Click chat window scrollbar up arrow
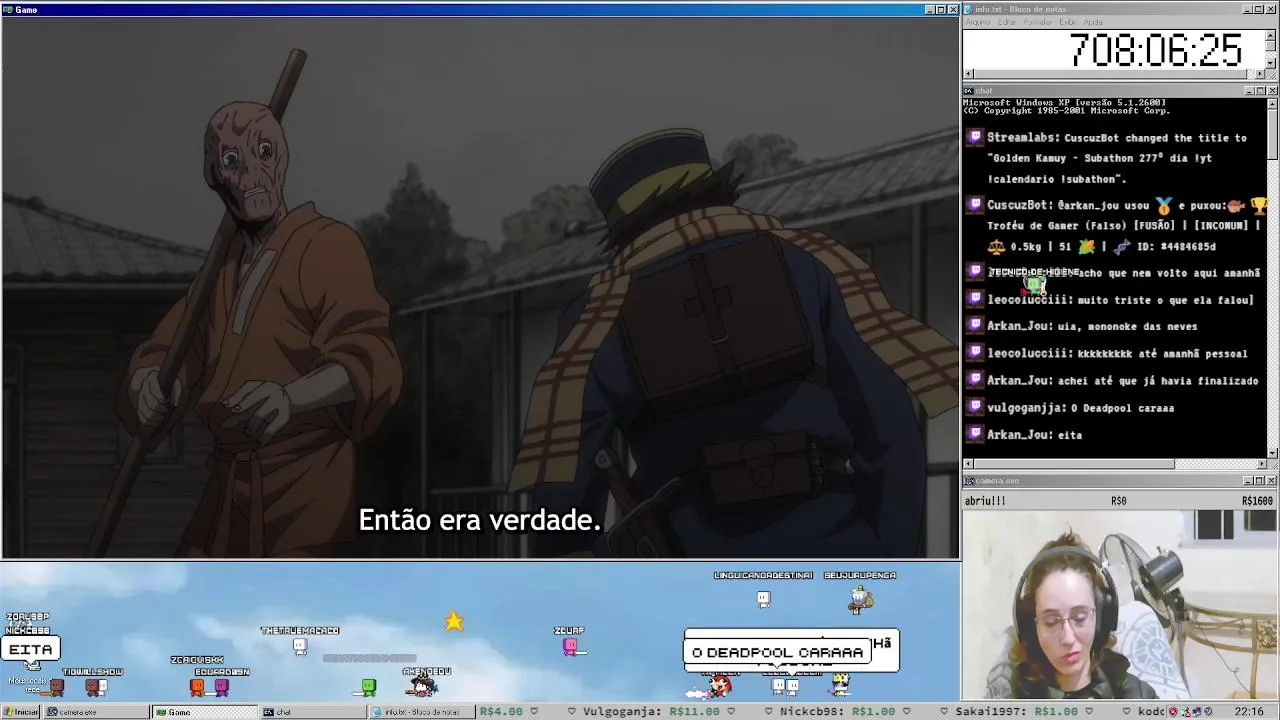The width and height of the screenshot is (1280, 720). [1271, 103]
